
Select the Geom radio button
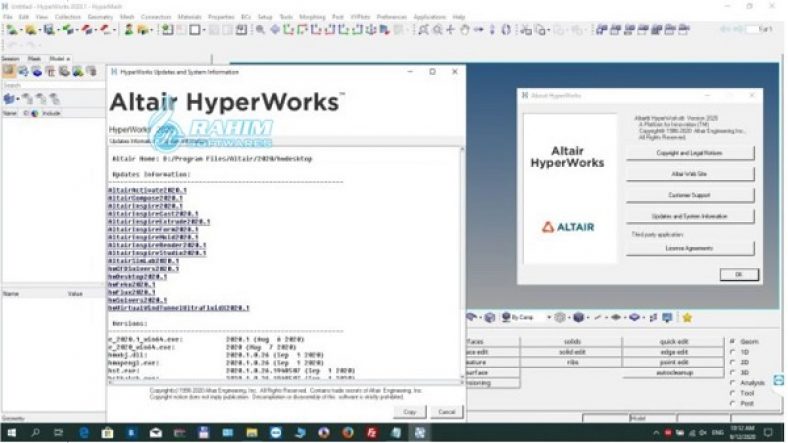point(733,342)
